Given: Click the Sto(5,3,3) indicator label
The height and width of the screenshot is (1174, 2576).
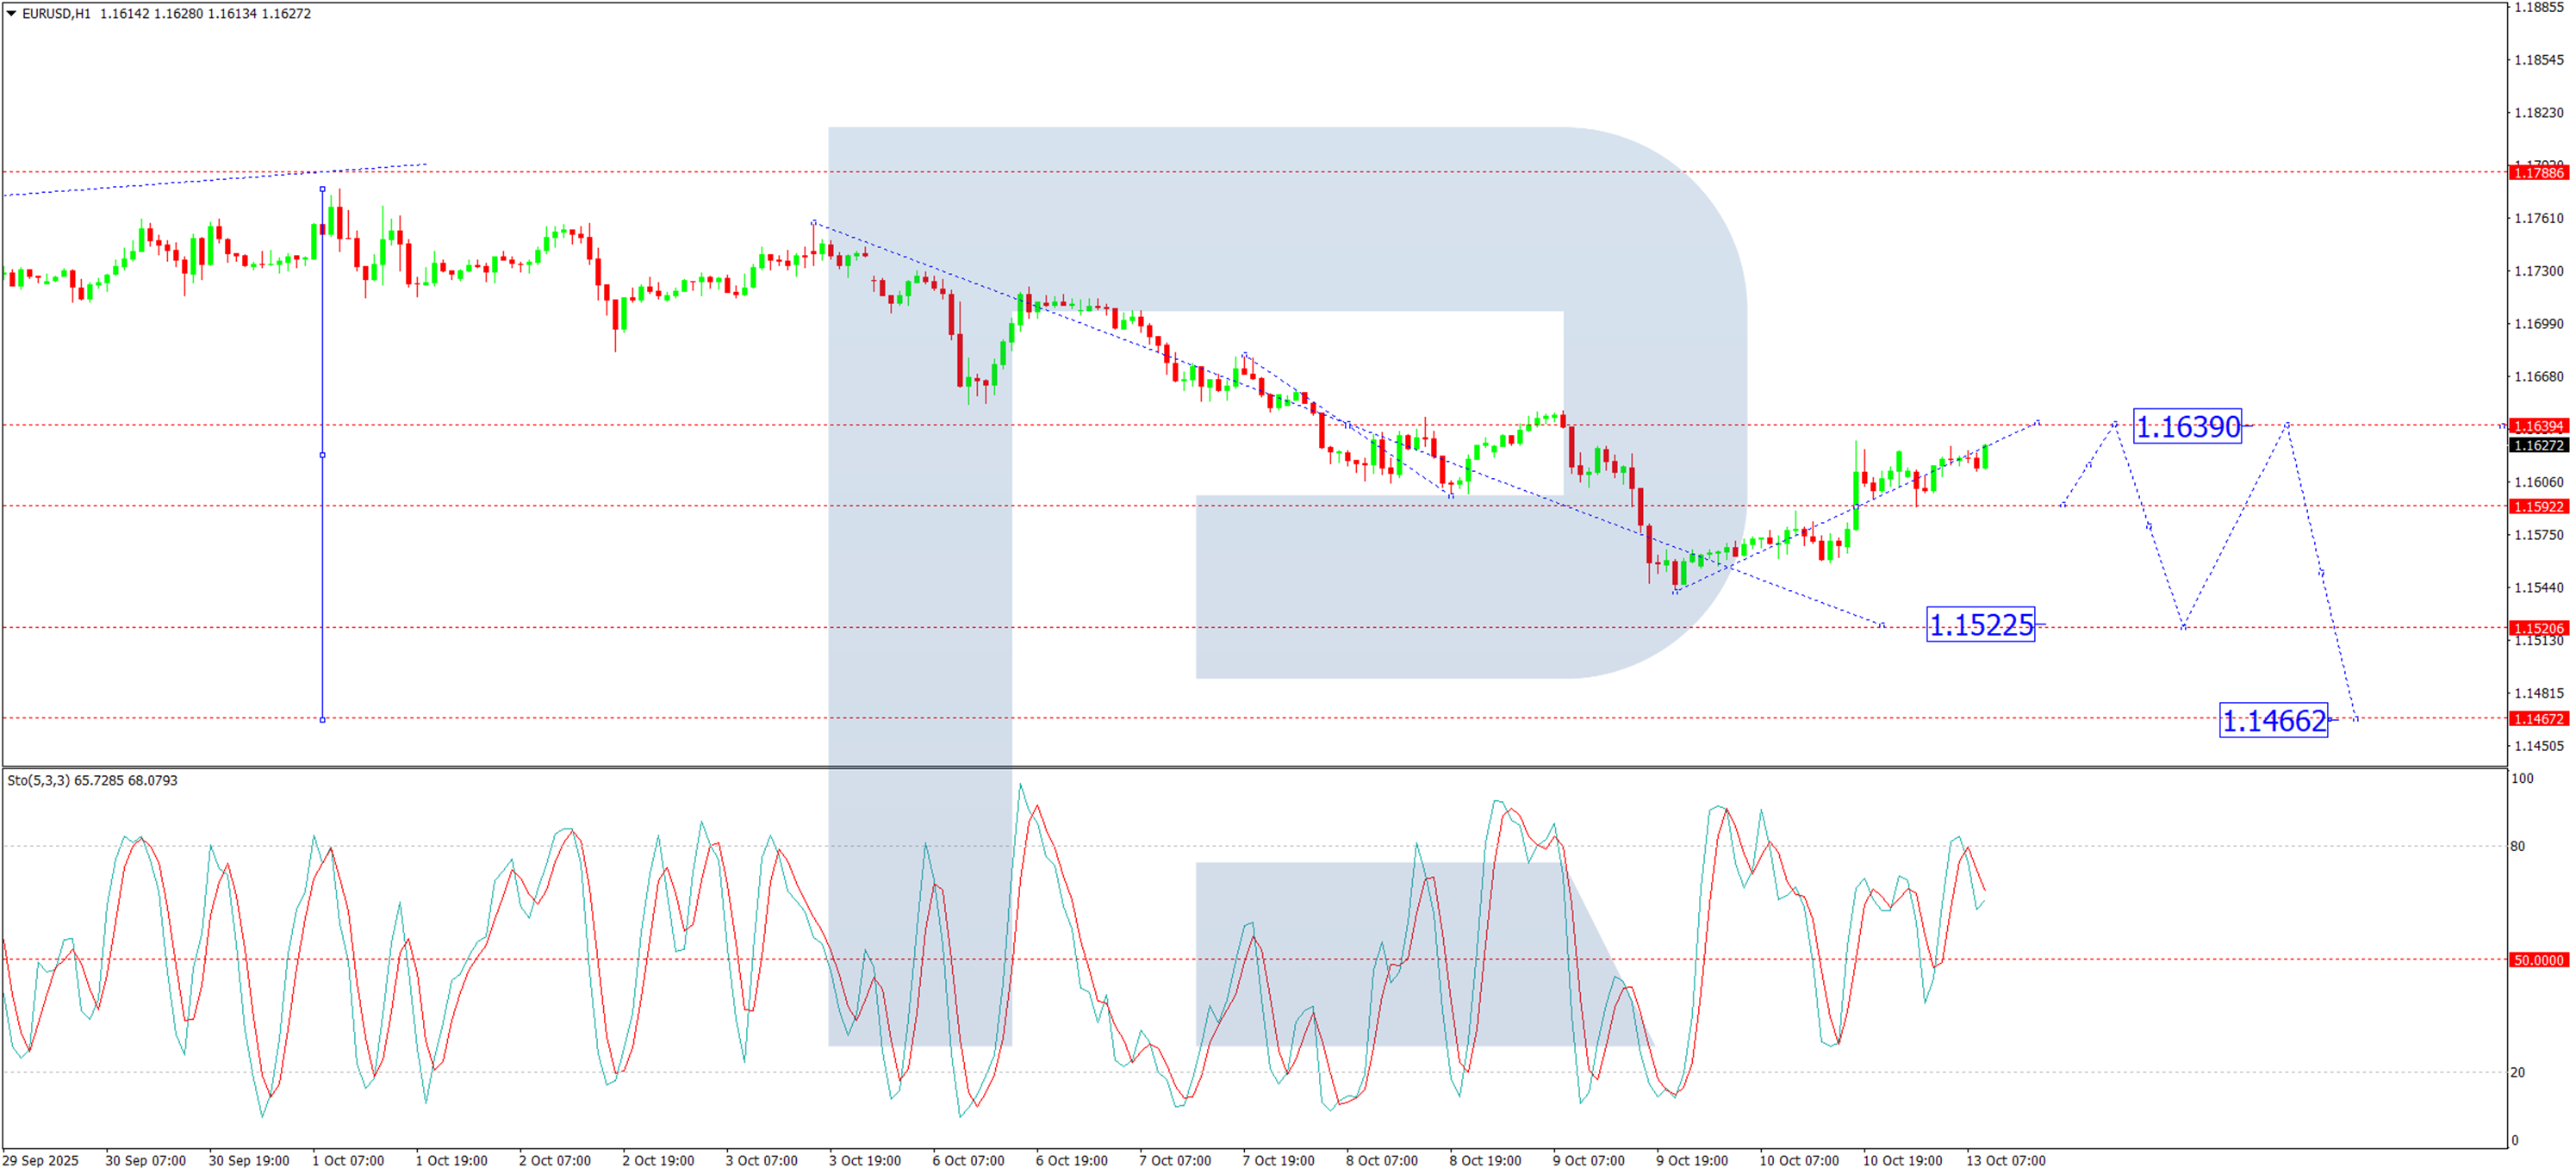Looking at the screenshot, I should [x=38, y=782].
